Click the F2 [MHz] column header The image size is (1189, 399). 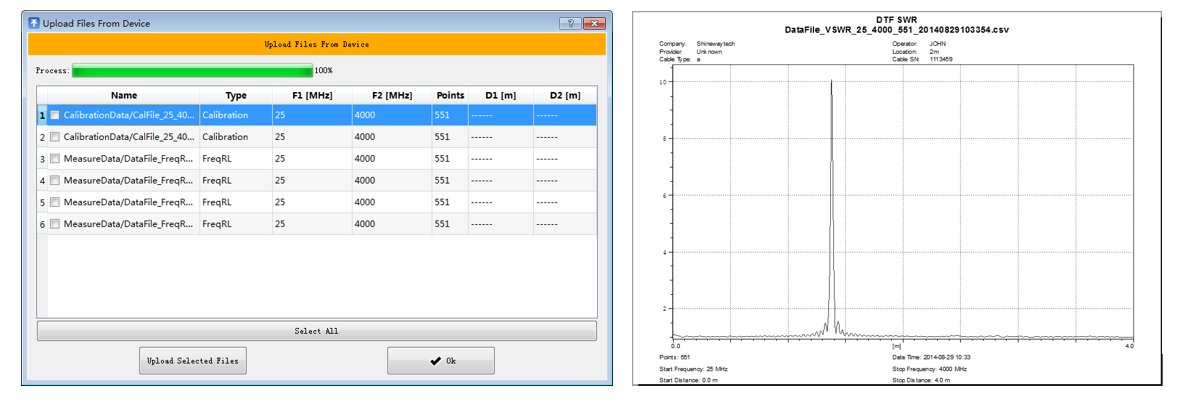pos(392,96)
